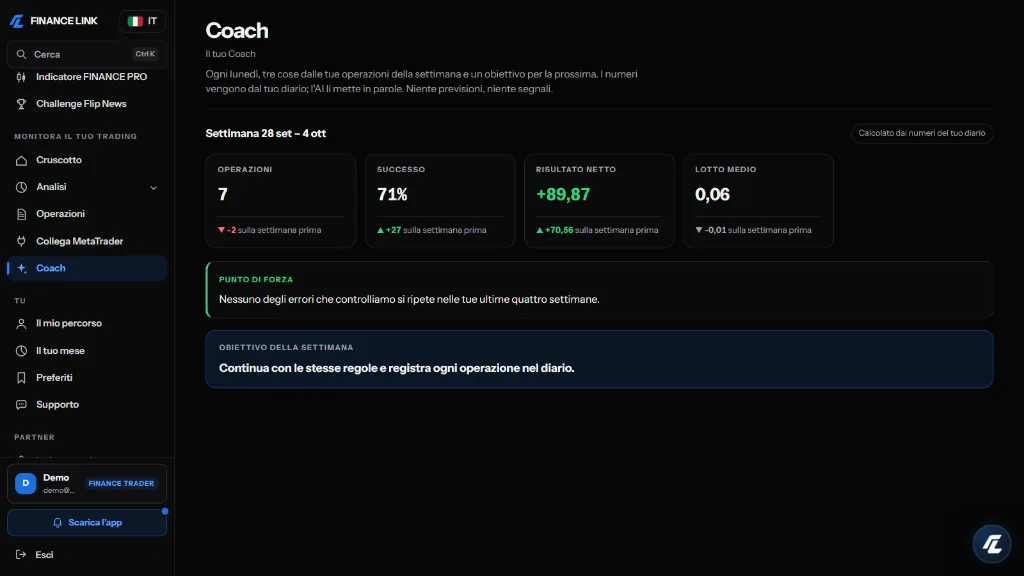Open Il mio percorso section
The image size is (1024, 576).
[x=87, y=324]
